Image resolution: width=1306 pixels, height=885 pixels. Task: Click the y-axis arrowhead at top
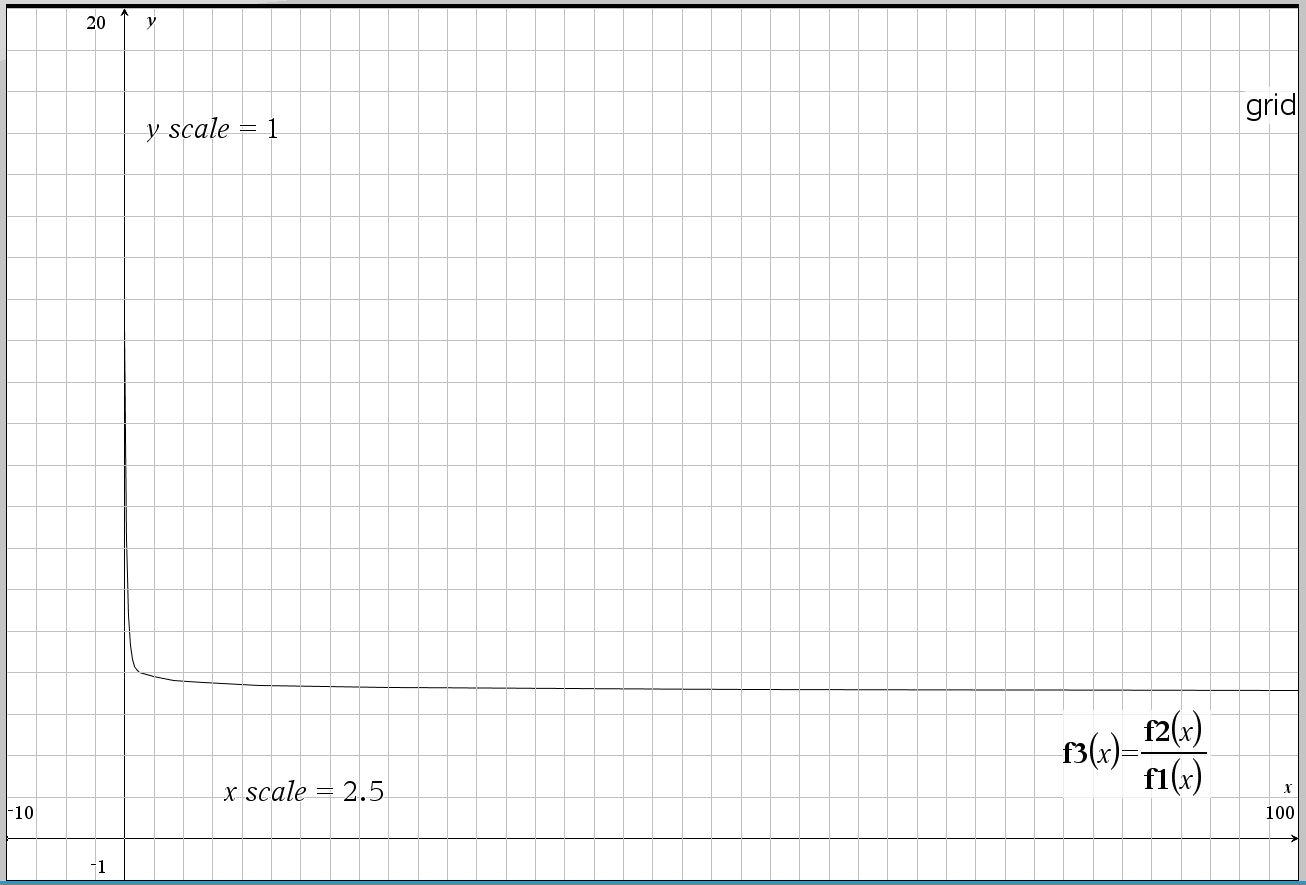125,13
